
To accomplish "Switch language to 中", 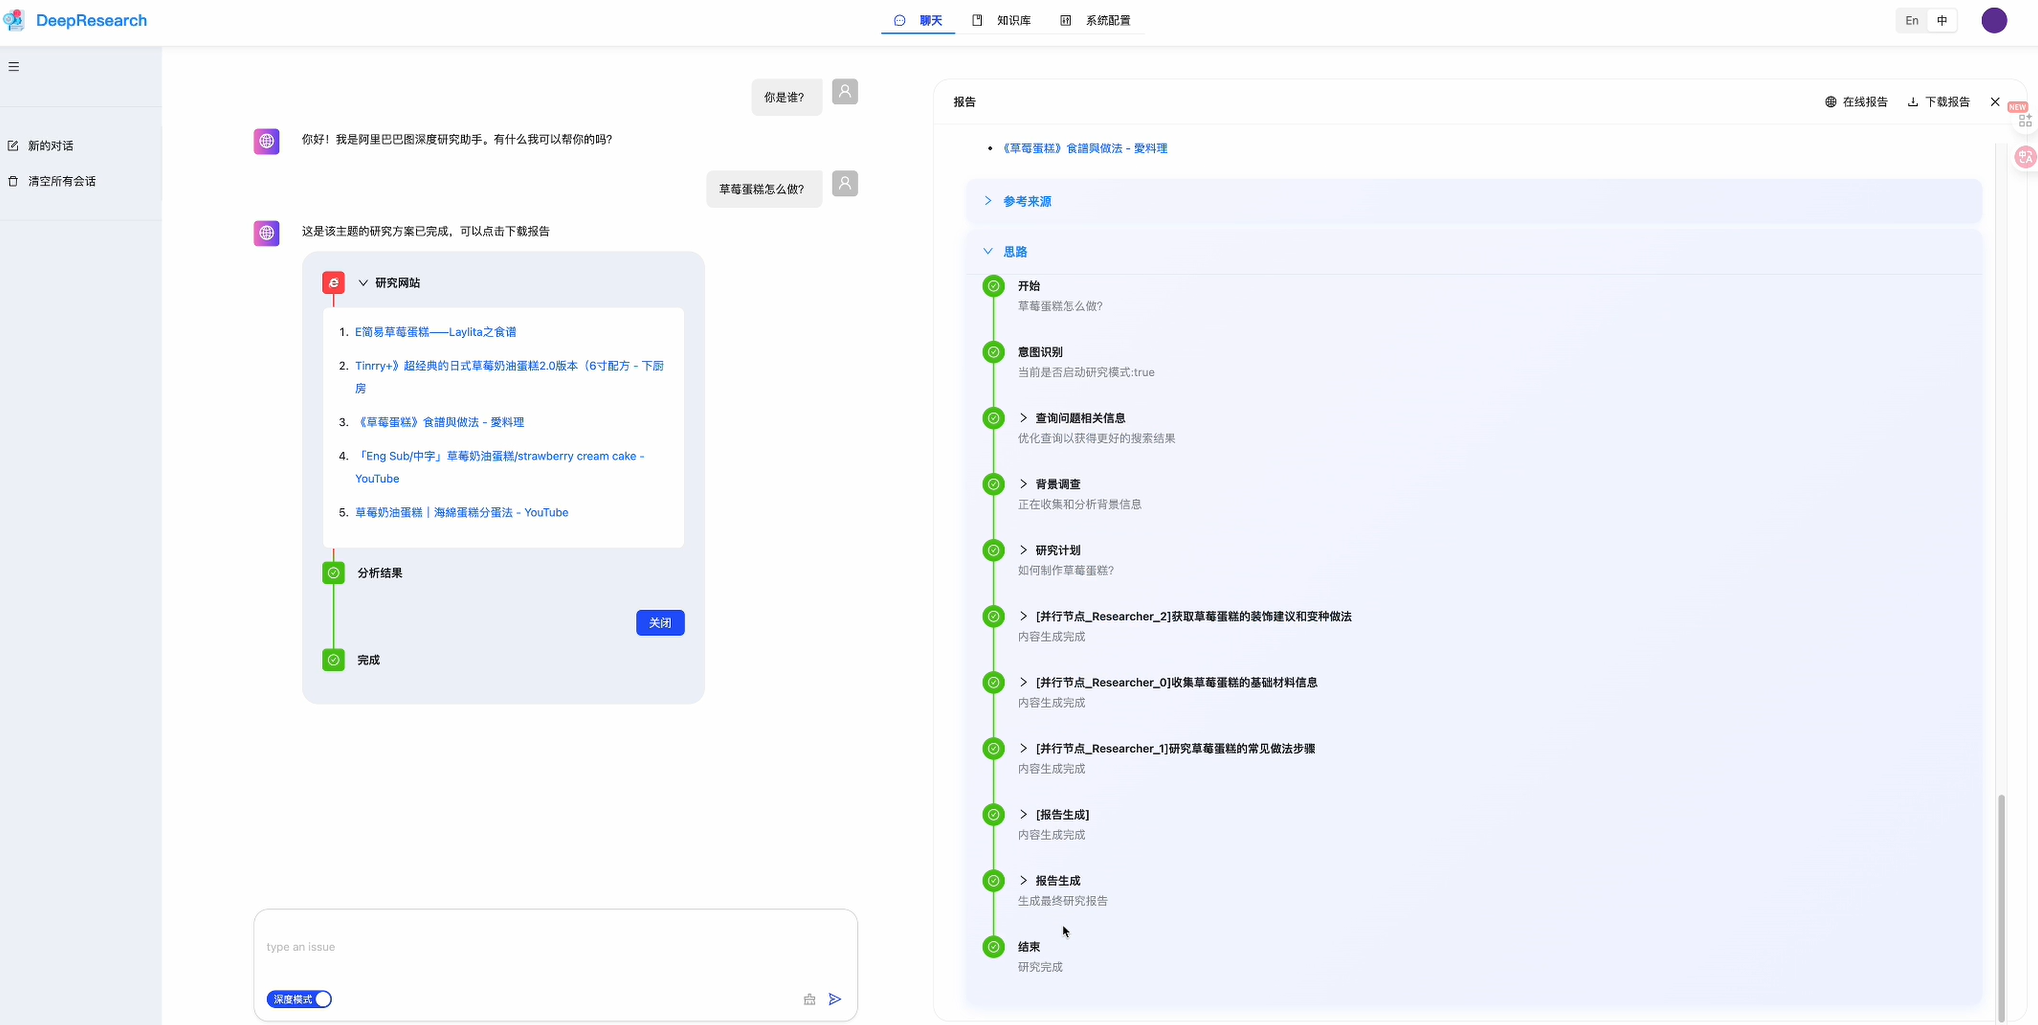I will (1942, 20).
